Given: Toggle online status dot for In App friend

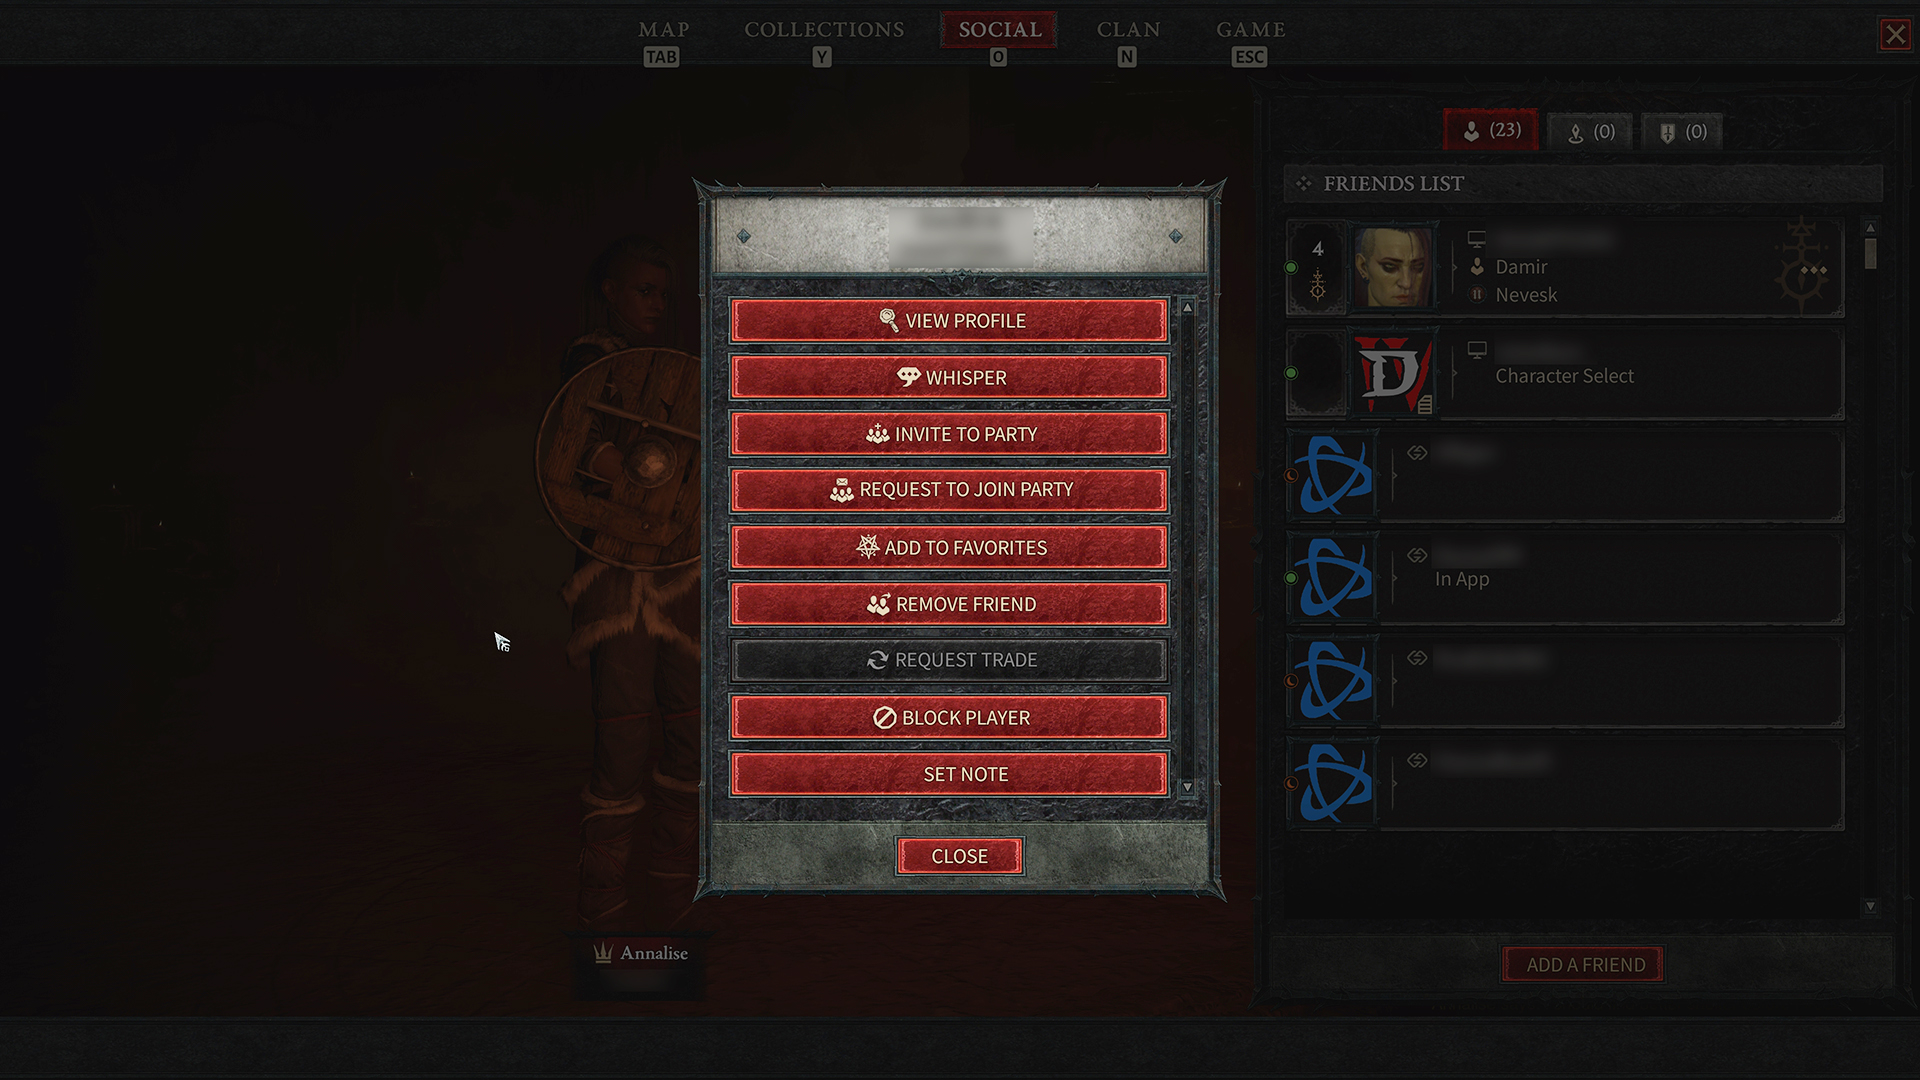Looking at the screenshot, I should click(x=1288, y=579).
